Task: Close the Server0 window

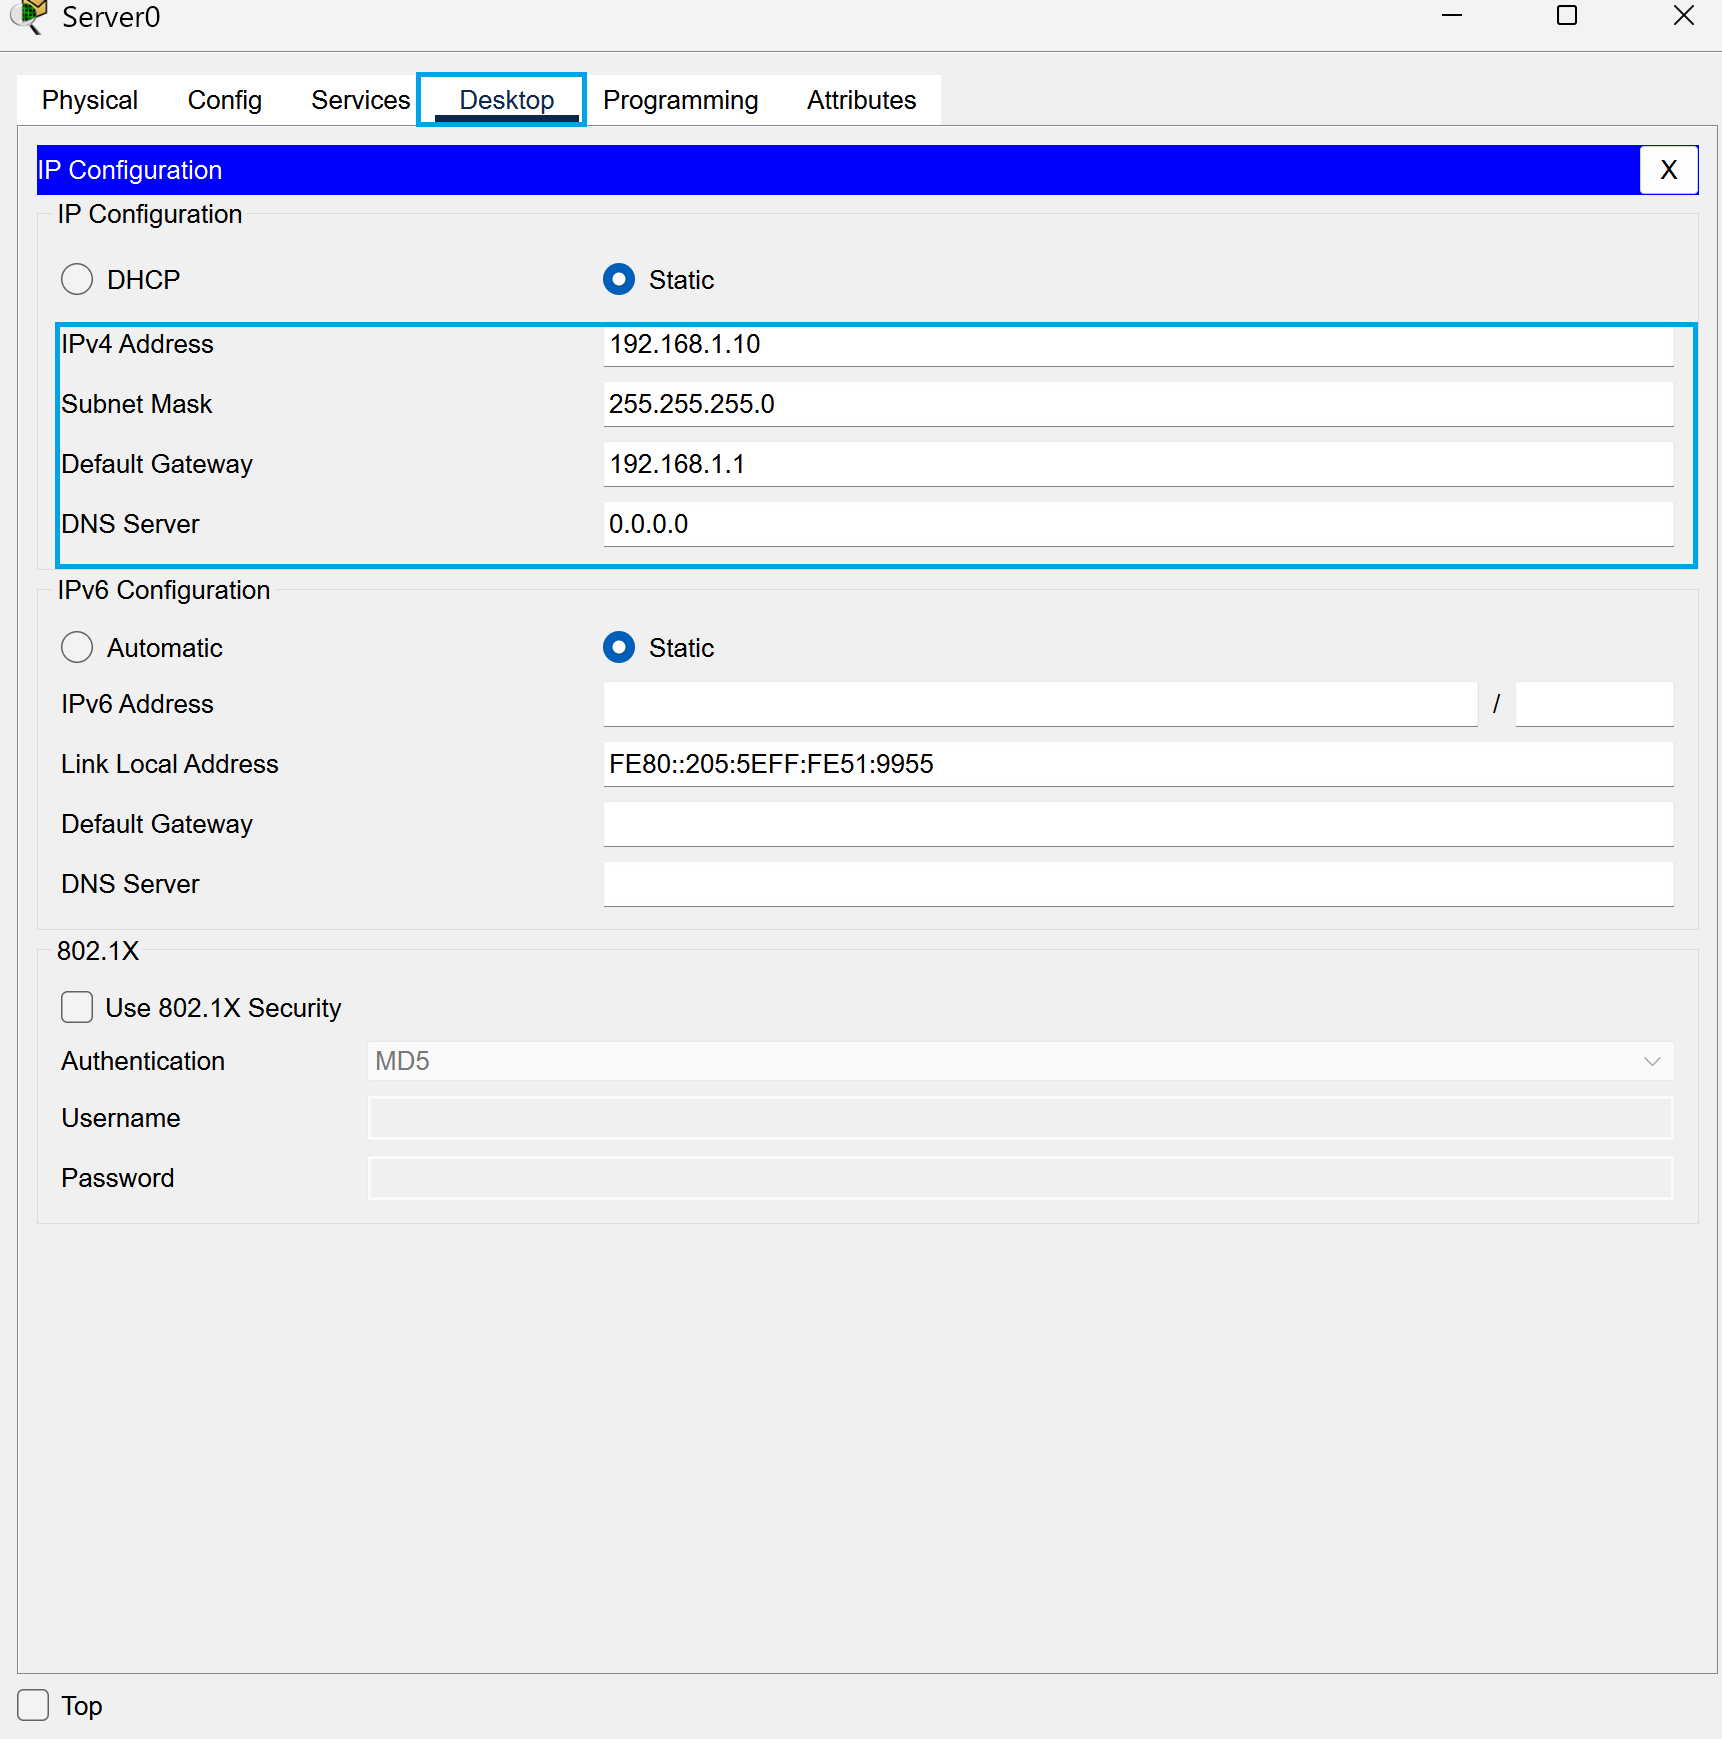Action: coord(1684,16)
